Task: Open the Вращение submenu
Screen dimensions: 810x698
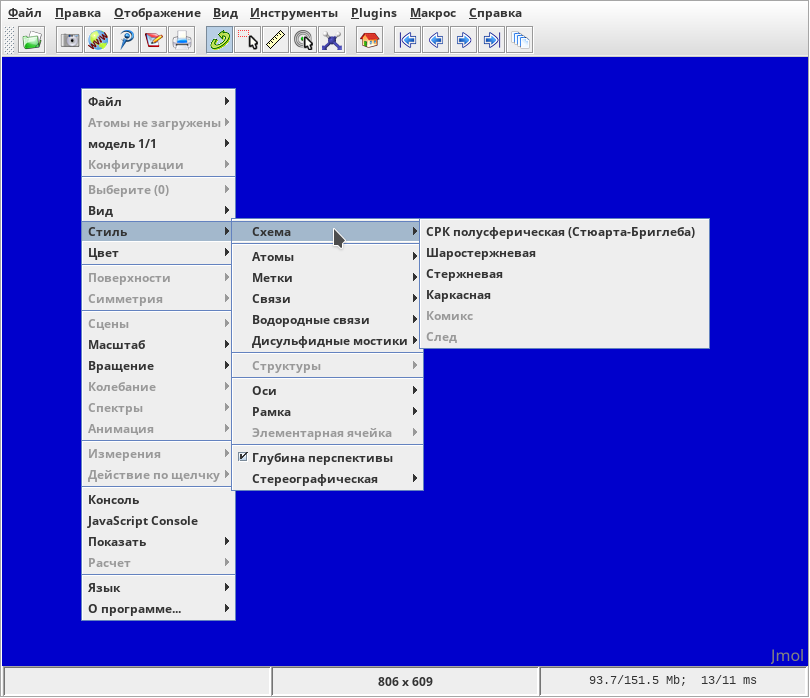Action: point(159,366)
